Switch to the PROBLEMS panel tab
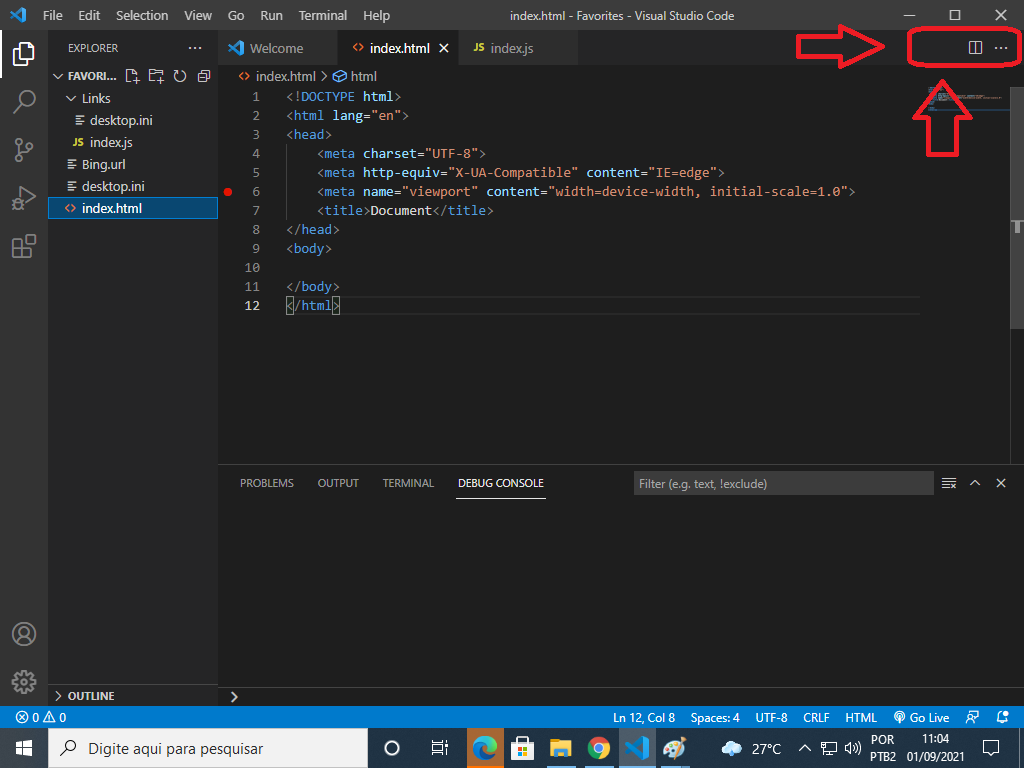Screen dimensions: 1024x768 click(x=266, y=483)
